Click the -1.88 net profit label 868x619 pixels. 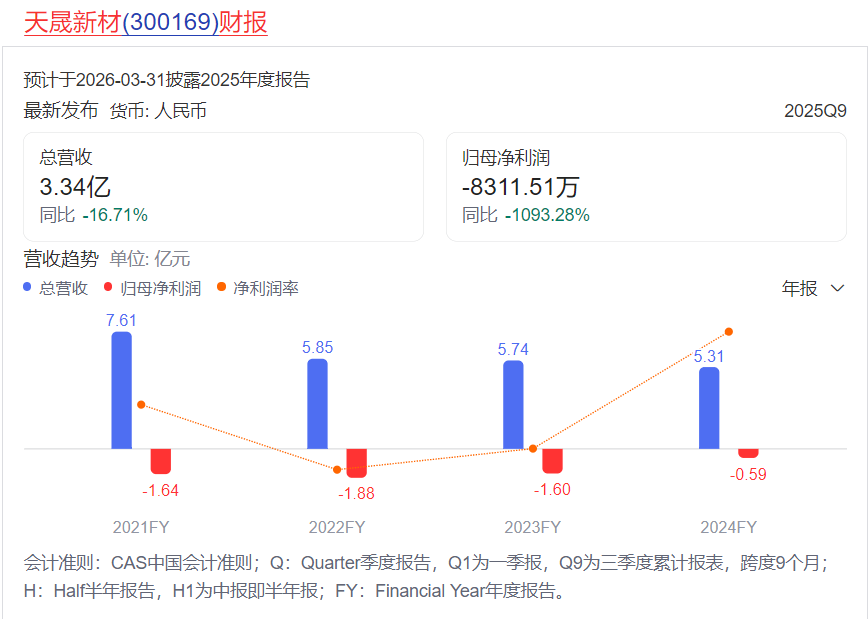(x=356, y=493)
